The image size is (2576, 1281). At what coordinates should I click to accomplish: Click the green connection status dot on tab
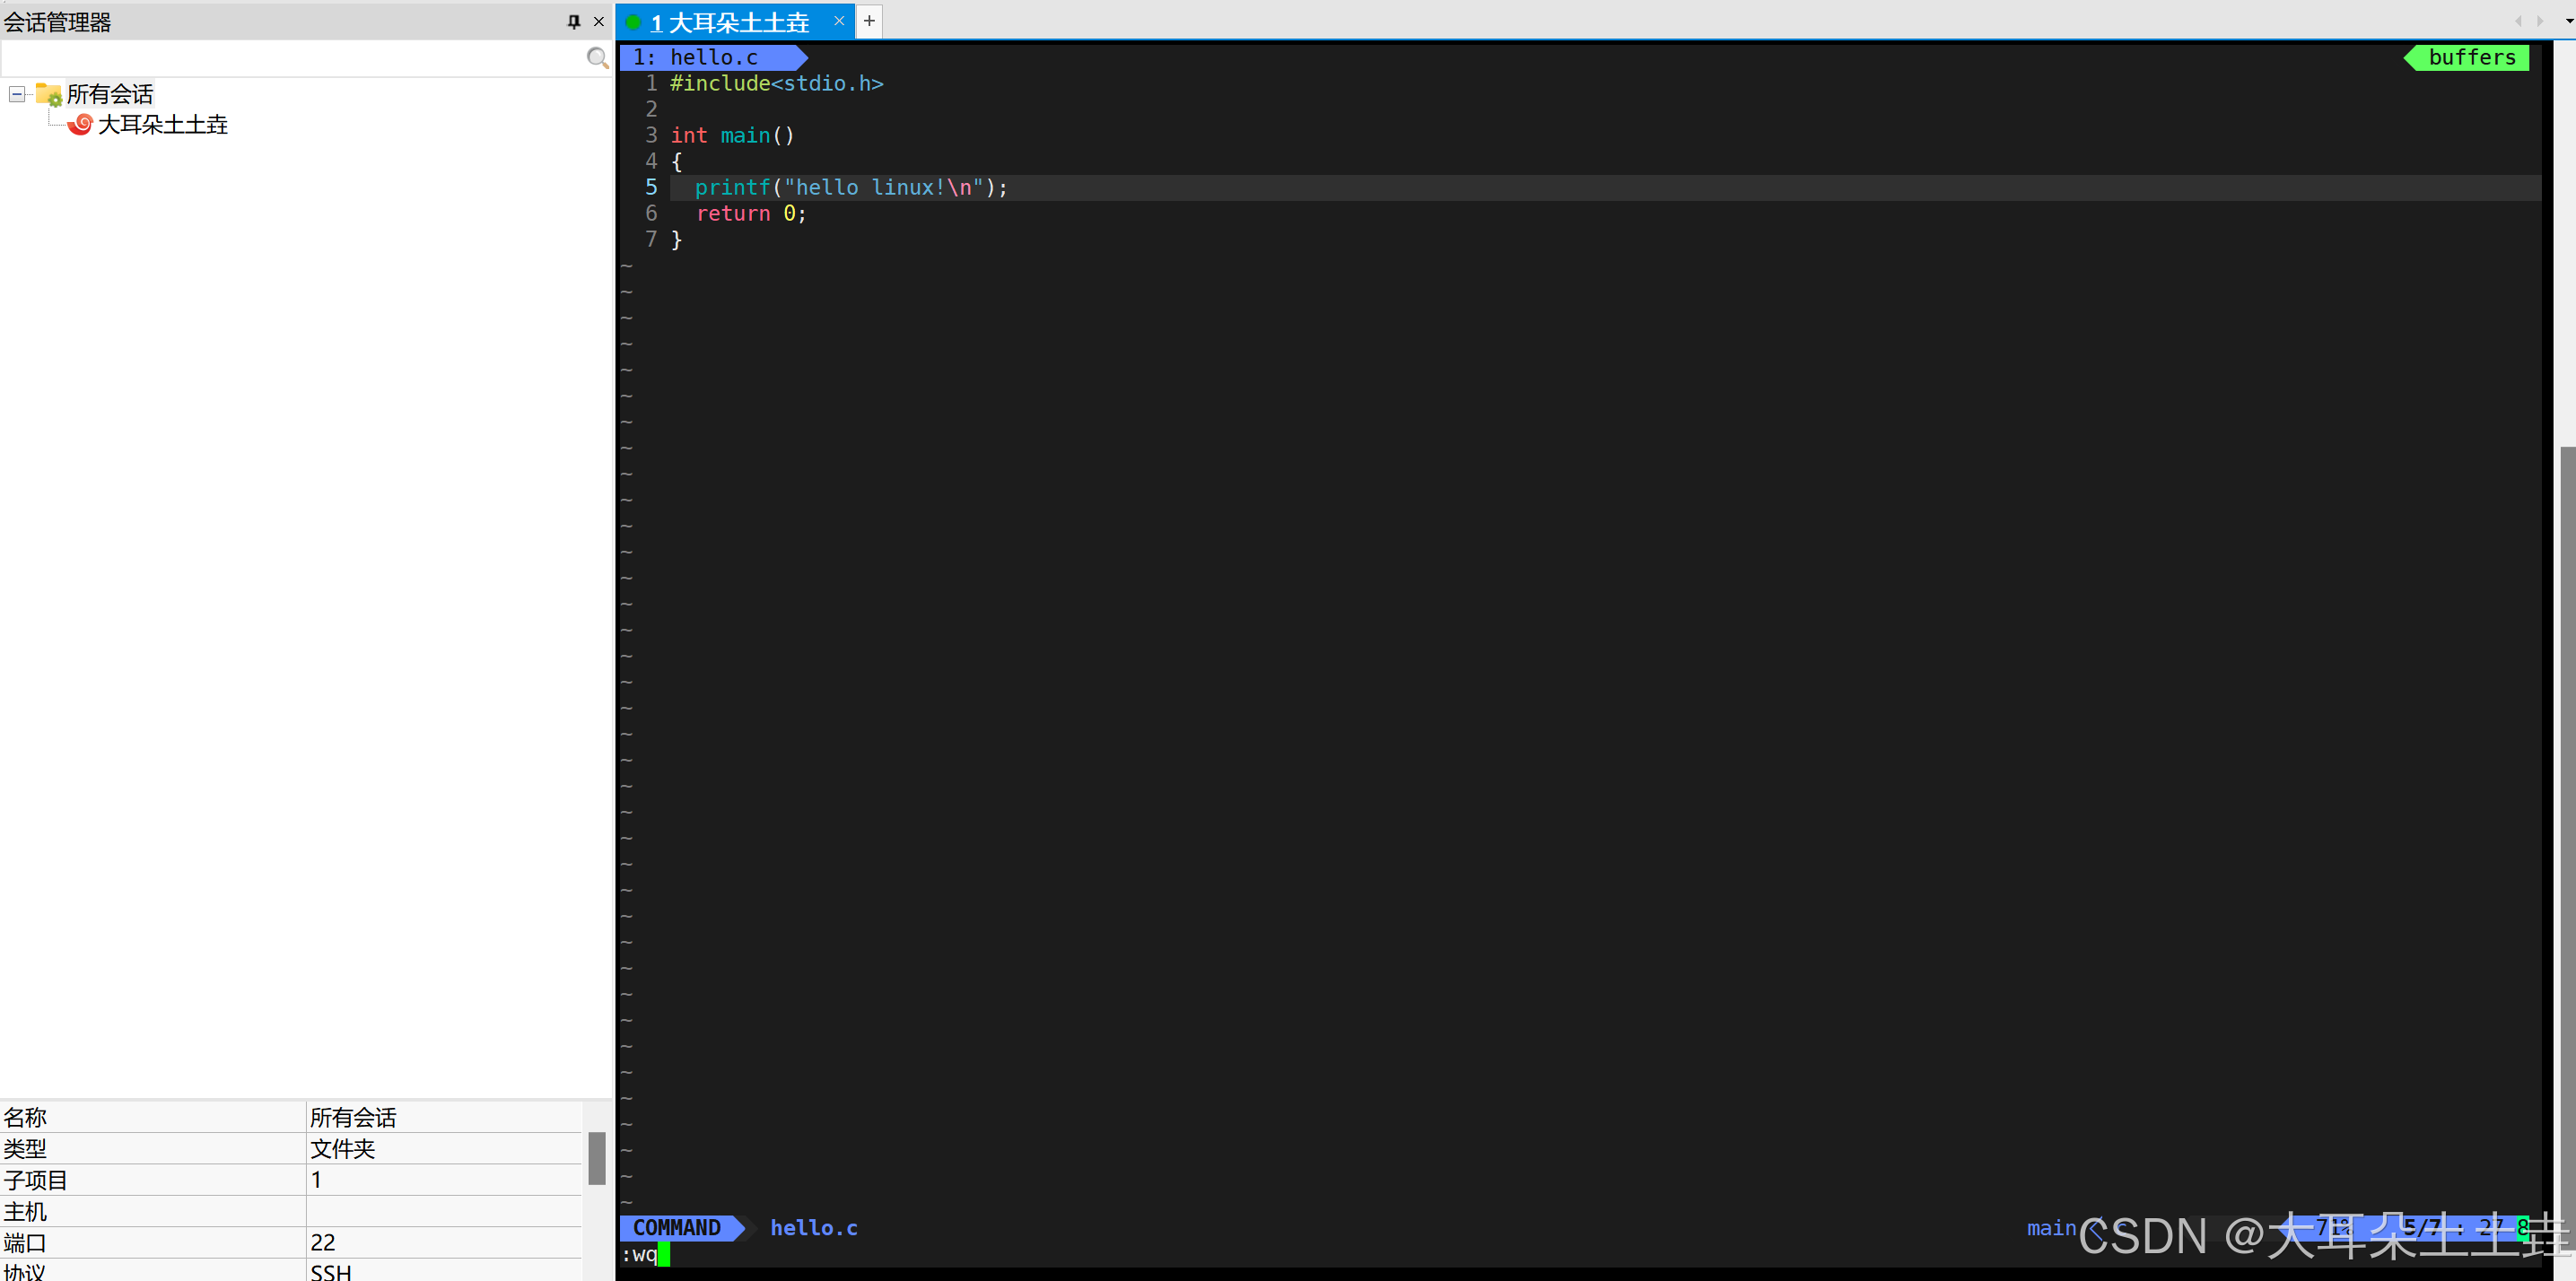click(x=633, y=21)
